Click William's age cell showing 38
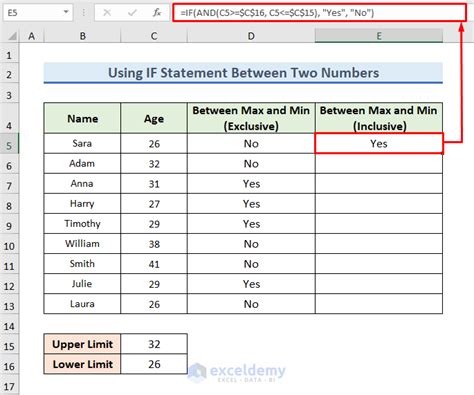This screenshot has height=395, width=474. pos(154,244)
